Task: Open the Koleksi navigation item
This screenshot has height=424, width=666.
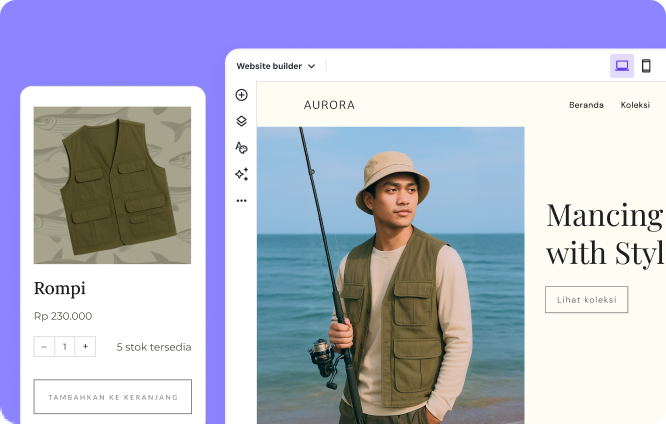Action: click(x=635, y=105)
